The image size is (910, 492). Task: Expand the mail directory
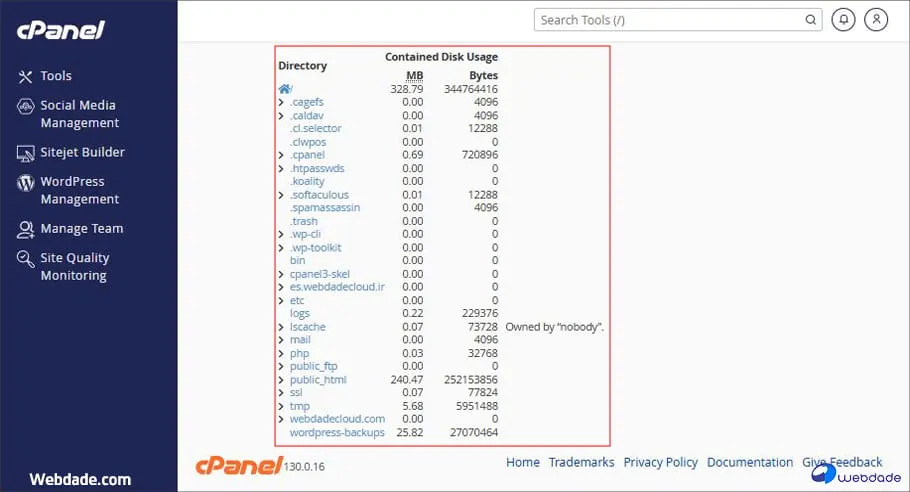(x=281, y=340)
